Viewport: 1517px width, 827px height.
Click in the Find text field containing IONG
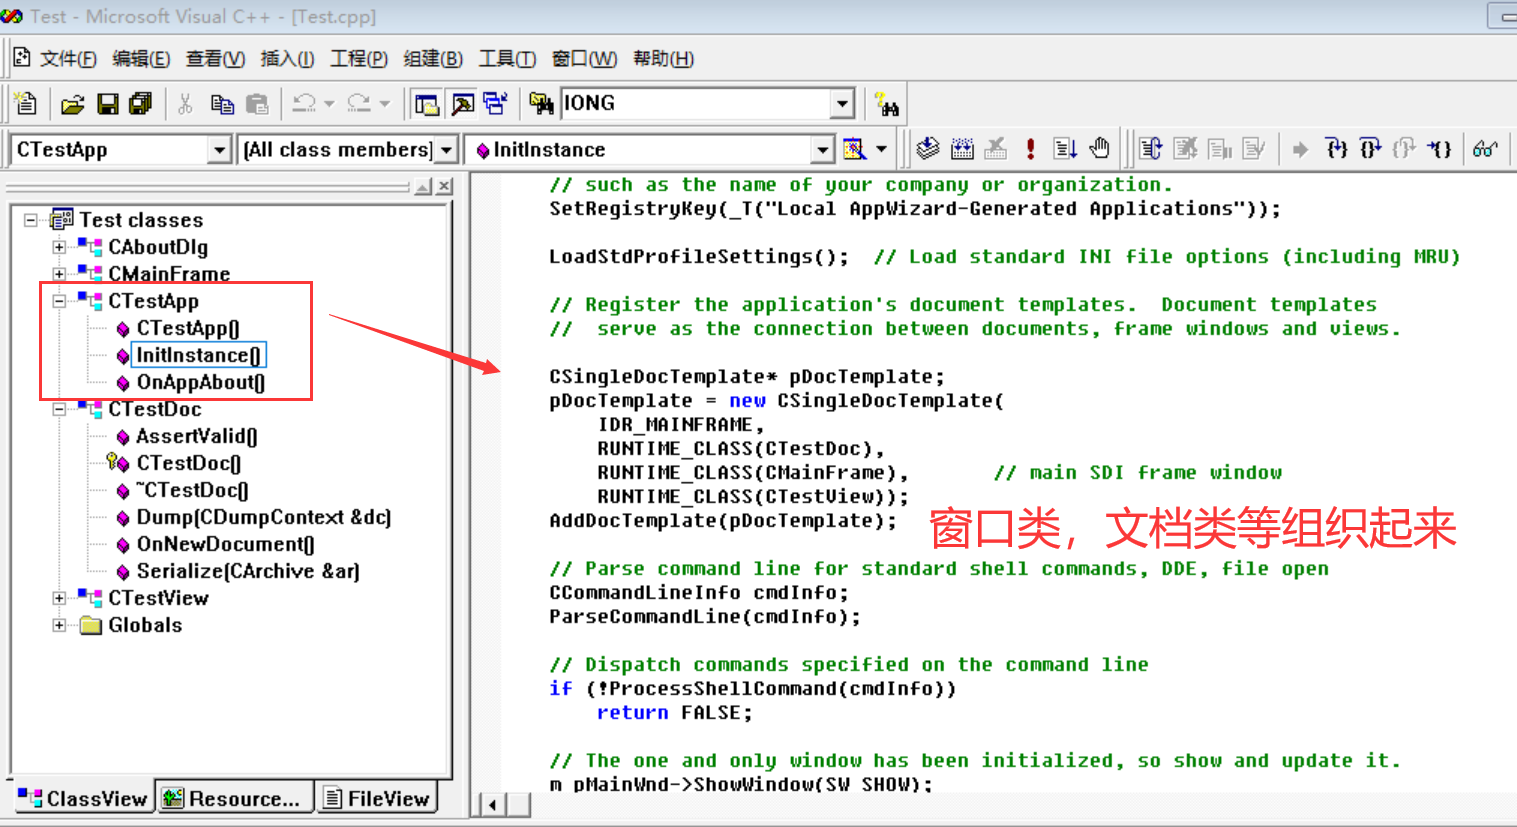pos(696,103)
